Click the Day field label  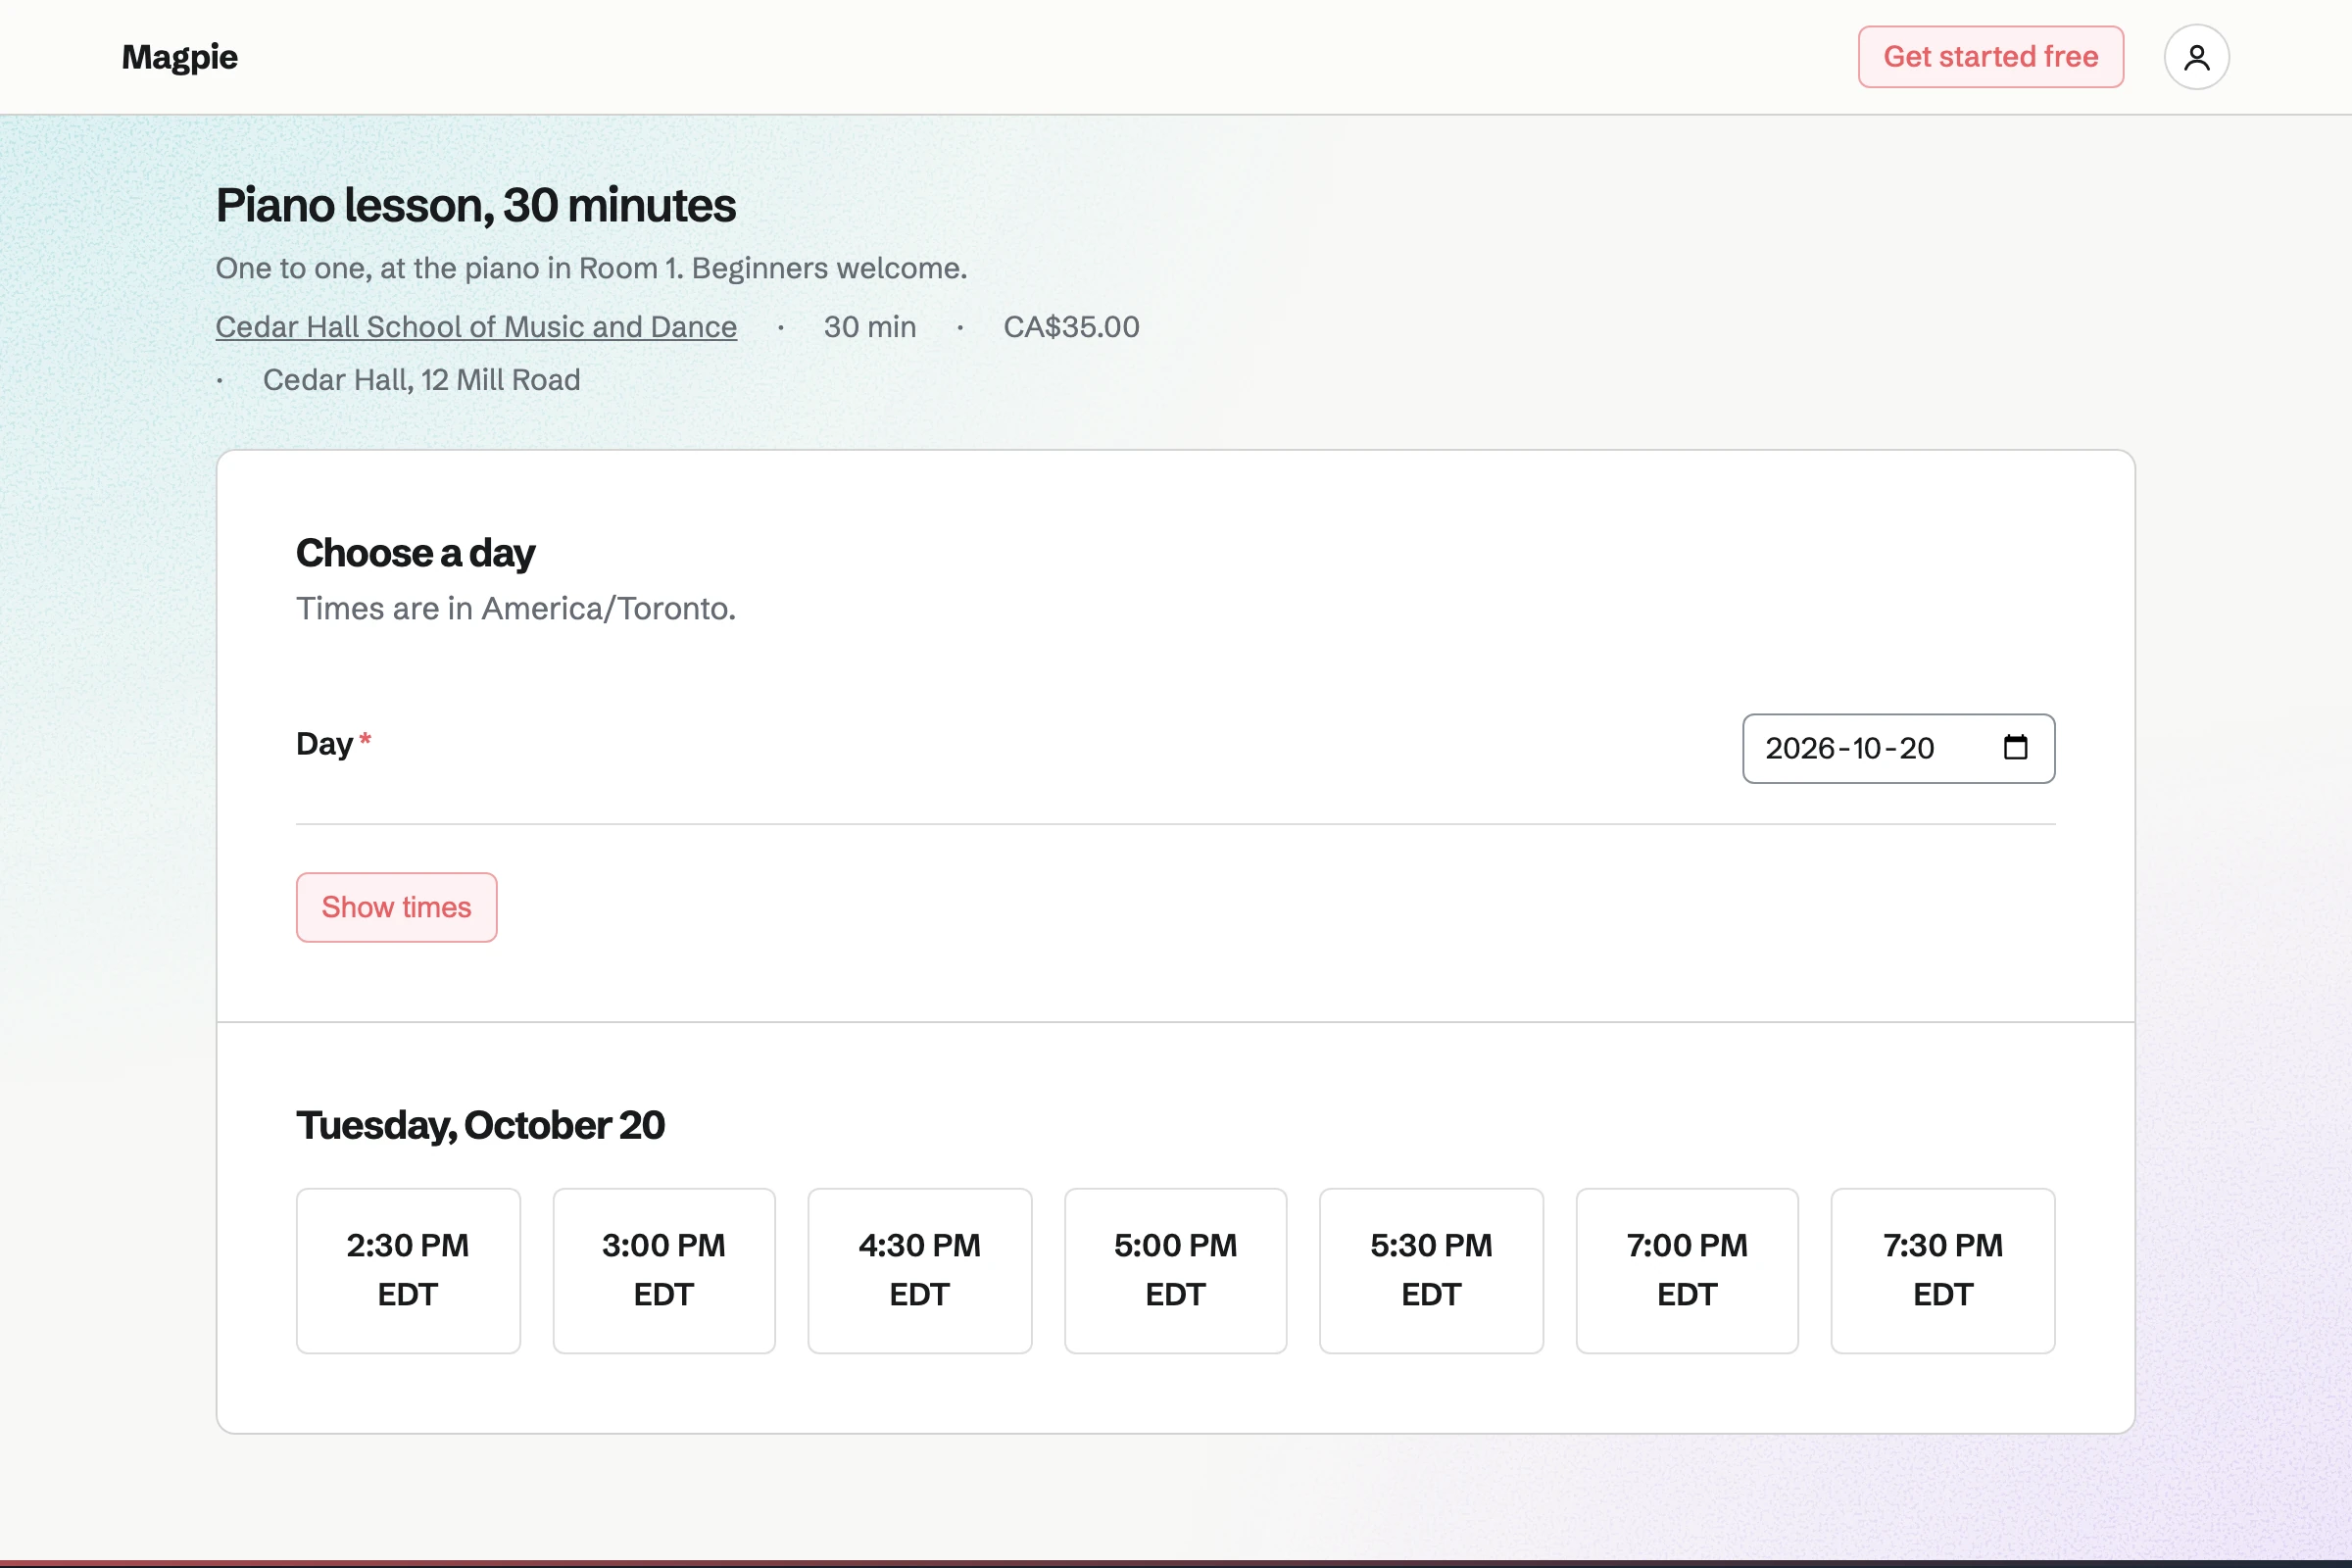pos(325,744)
